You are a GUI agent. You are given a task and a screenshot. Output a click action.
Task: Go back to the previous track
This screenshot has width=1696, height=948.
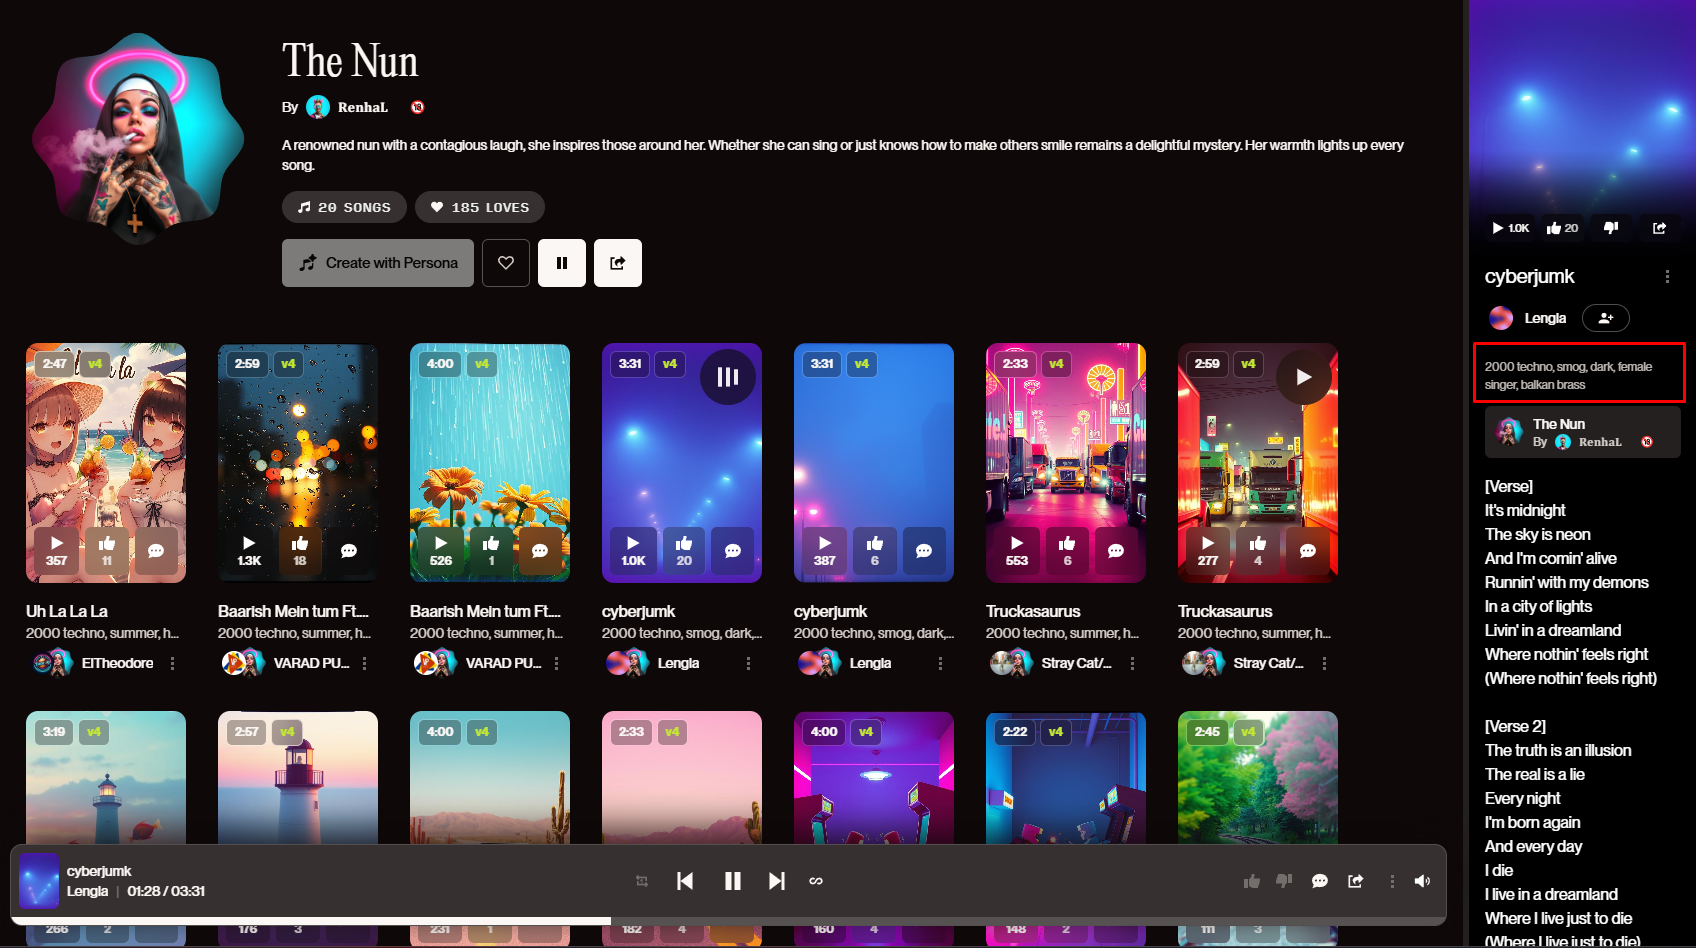coord(685,881)
